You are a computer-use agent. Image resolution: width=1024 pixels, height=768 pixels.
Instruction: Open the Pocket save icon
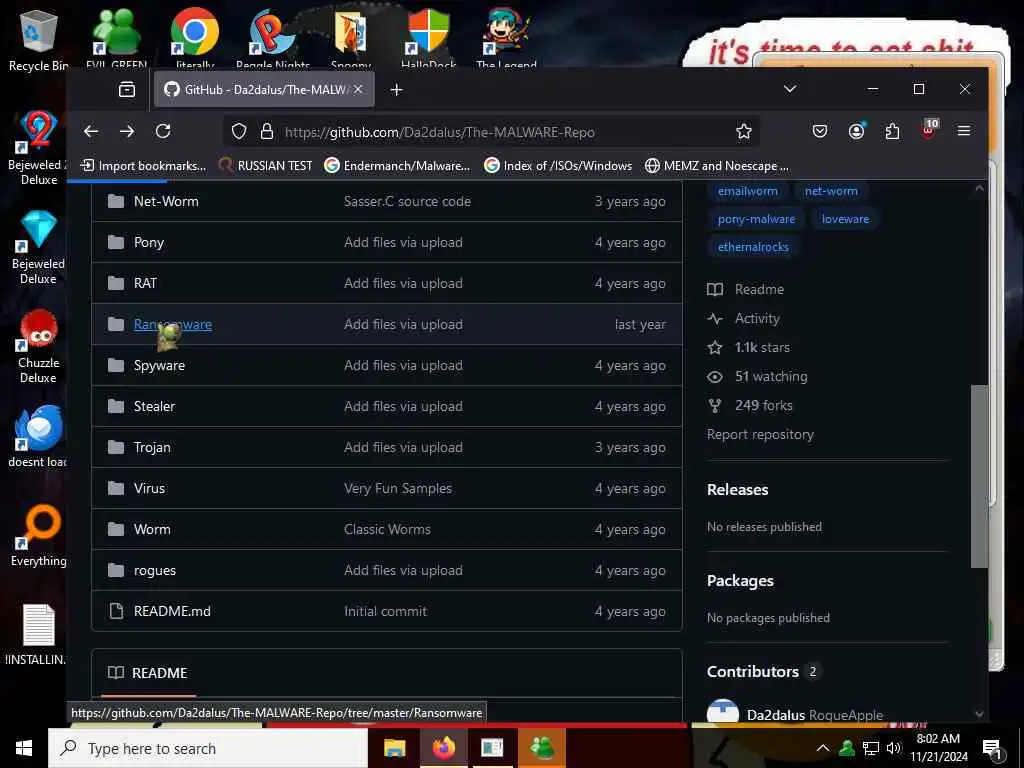(x=820, y=131)
